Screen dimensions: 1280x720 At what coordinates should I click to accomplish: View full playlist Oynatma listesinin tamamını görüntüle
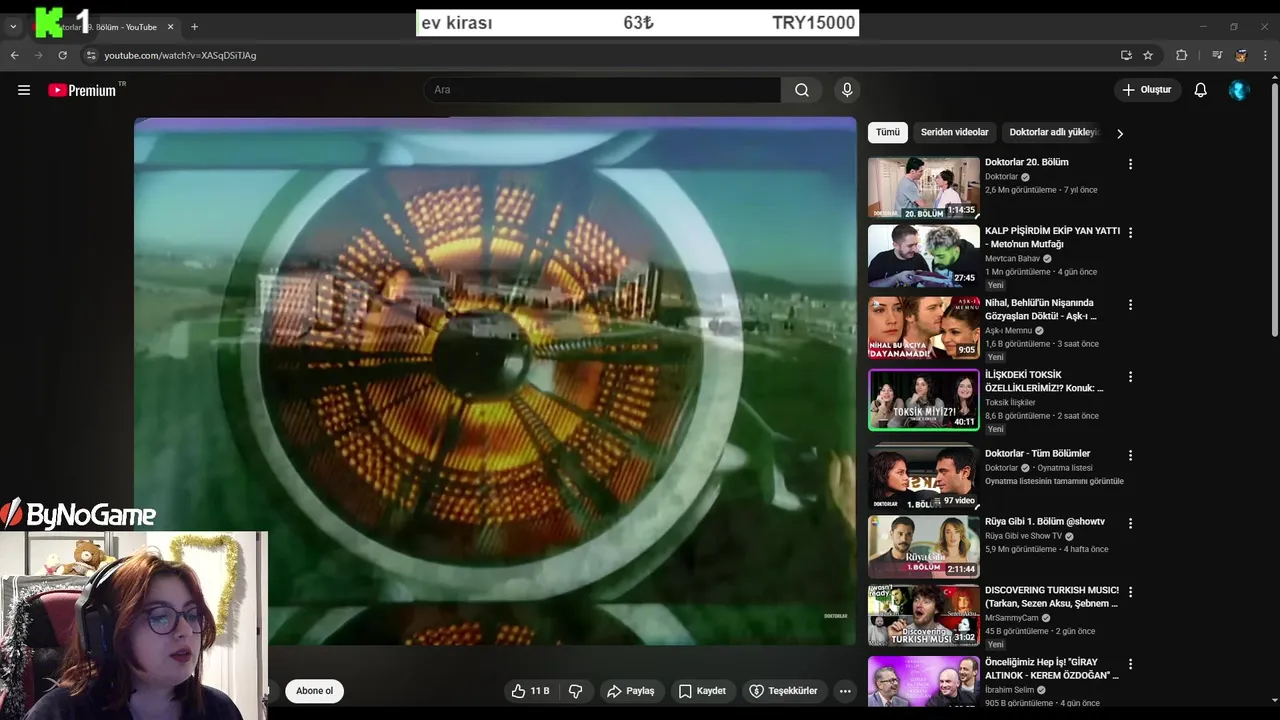1054,481
